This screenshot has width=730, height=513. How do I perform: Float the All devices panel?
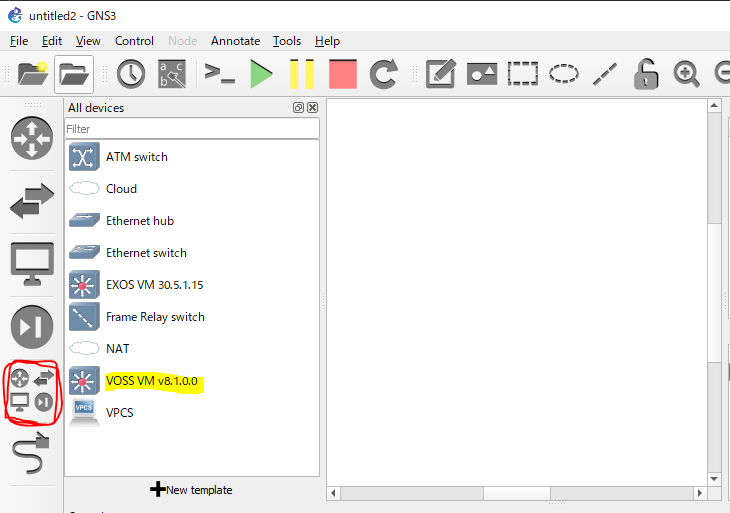[298, 108]
